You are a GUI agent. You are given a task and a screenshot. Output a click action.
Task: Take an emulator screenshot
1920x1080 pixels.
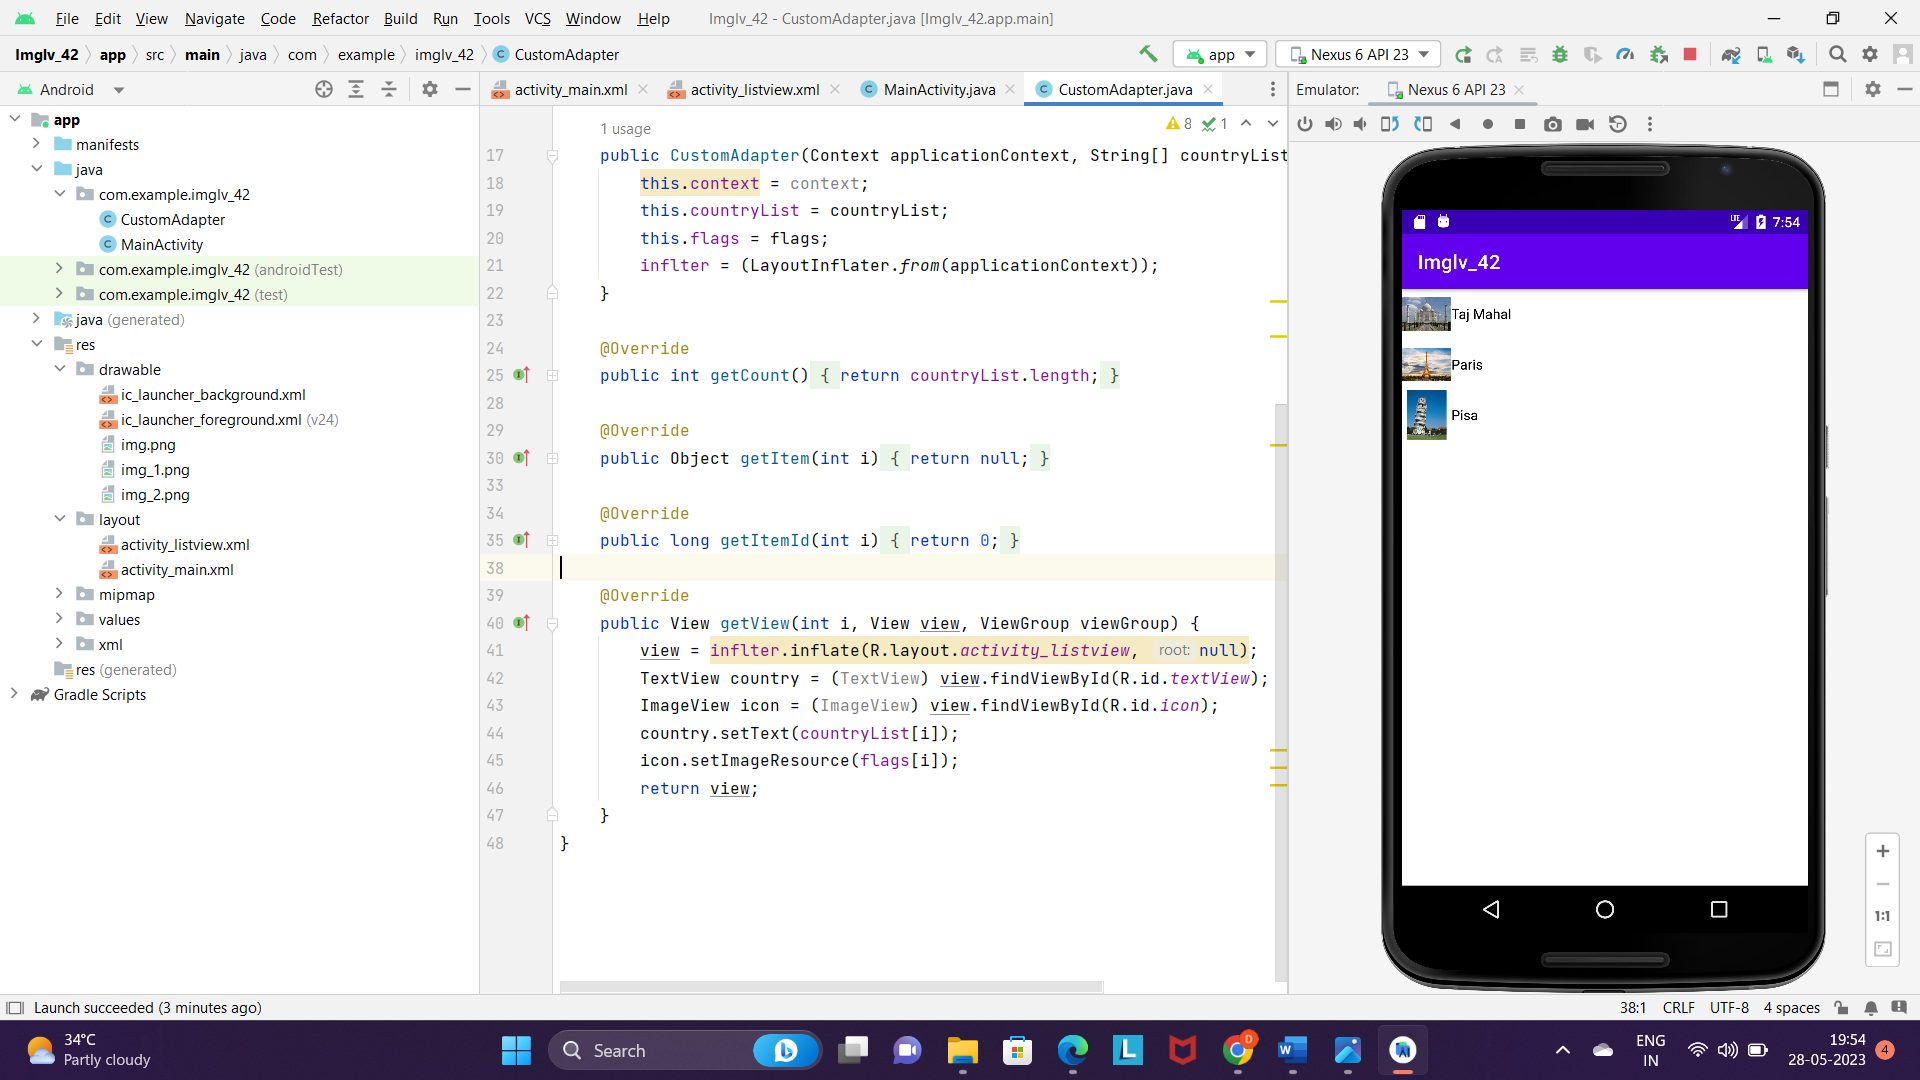click(x=1552, y=124)
